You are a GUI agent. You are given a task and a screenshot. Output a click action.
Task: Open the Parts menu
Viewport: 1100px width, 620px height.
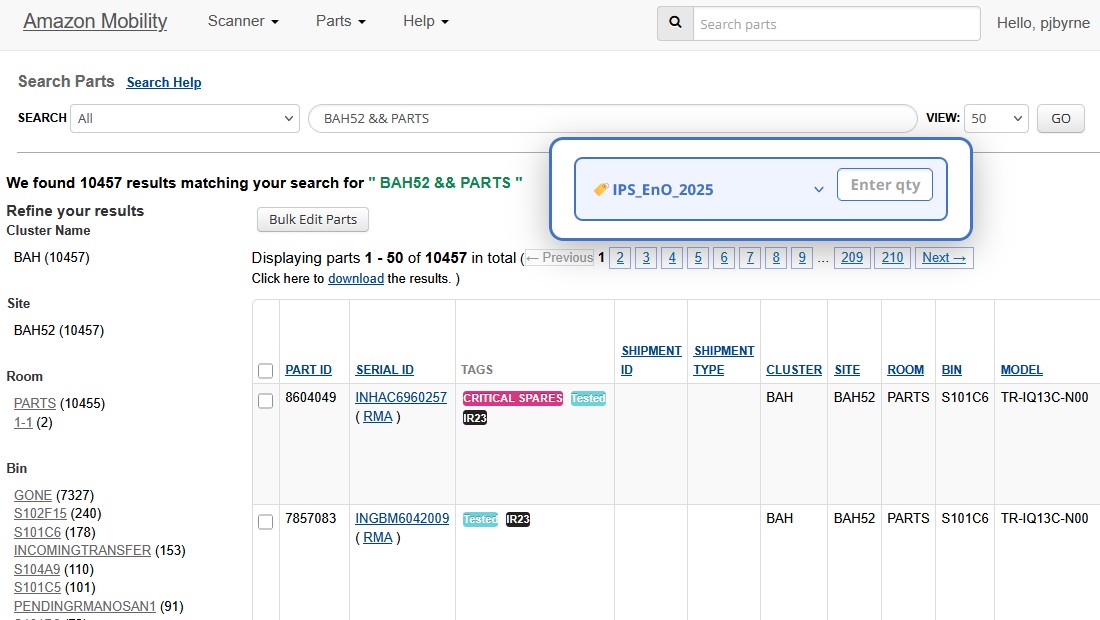click(340, 20)
